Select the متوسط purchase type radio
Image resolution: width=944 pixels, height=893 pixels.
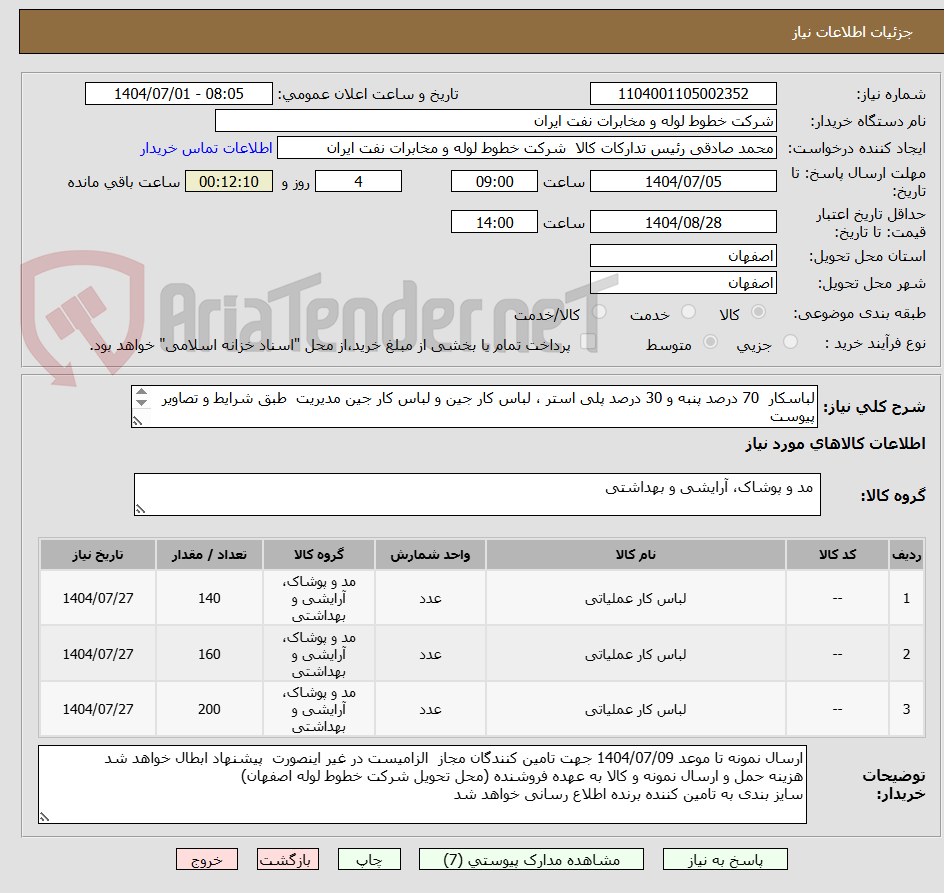(x=710, y=342)
